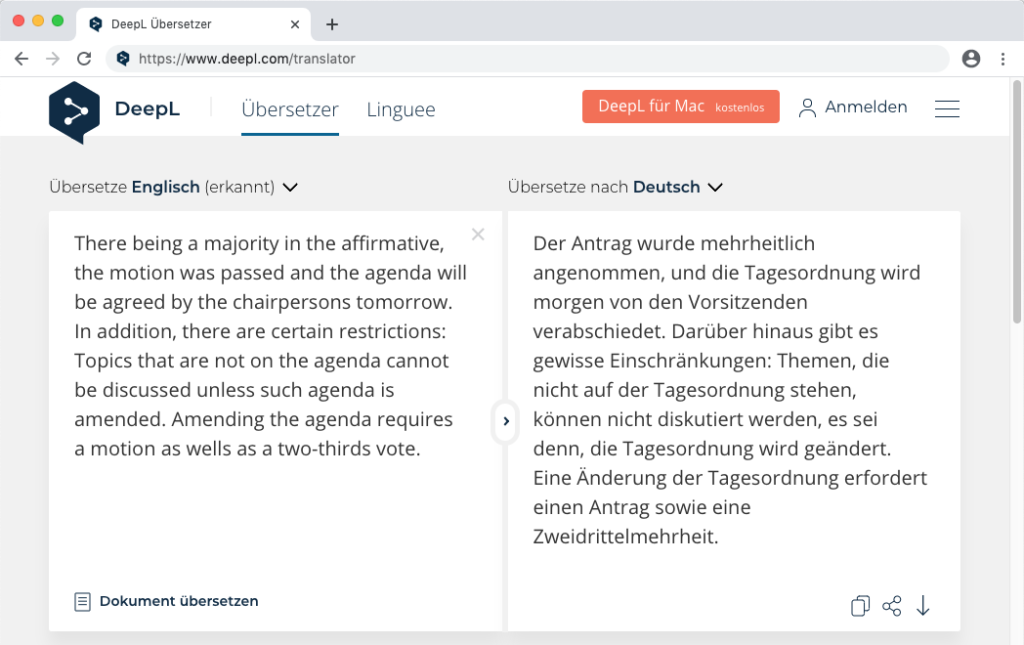The height and width of the screenshot is (645, 1024).
Task: Click the Anmelden login link
Action: 853,107
